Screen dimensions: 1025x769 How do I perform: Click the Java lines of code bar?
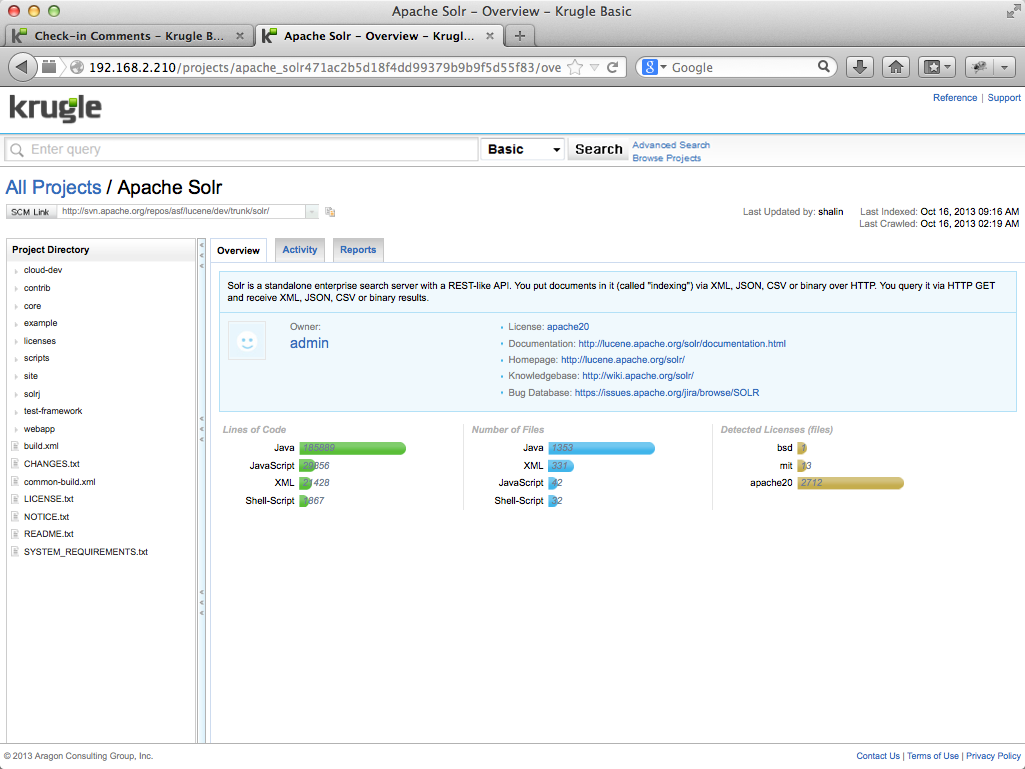[353, 448]
